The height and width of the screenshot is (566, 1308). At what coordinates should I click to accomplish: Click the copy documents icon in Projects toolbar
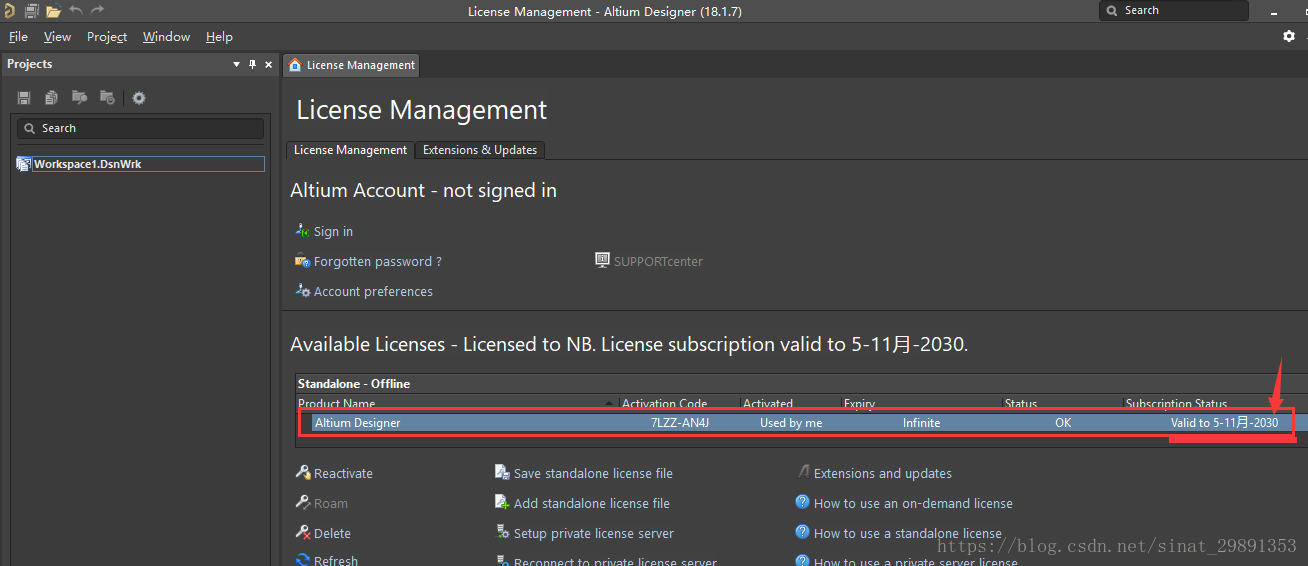[x=51, y=98]
